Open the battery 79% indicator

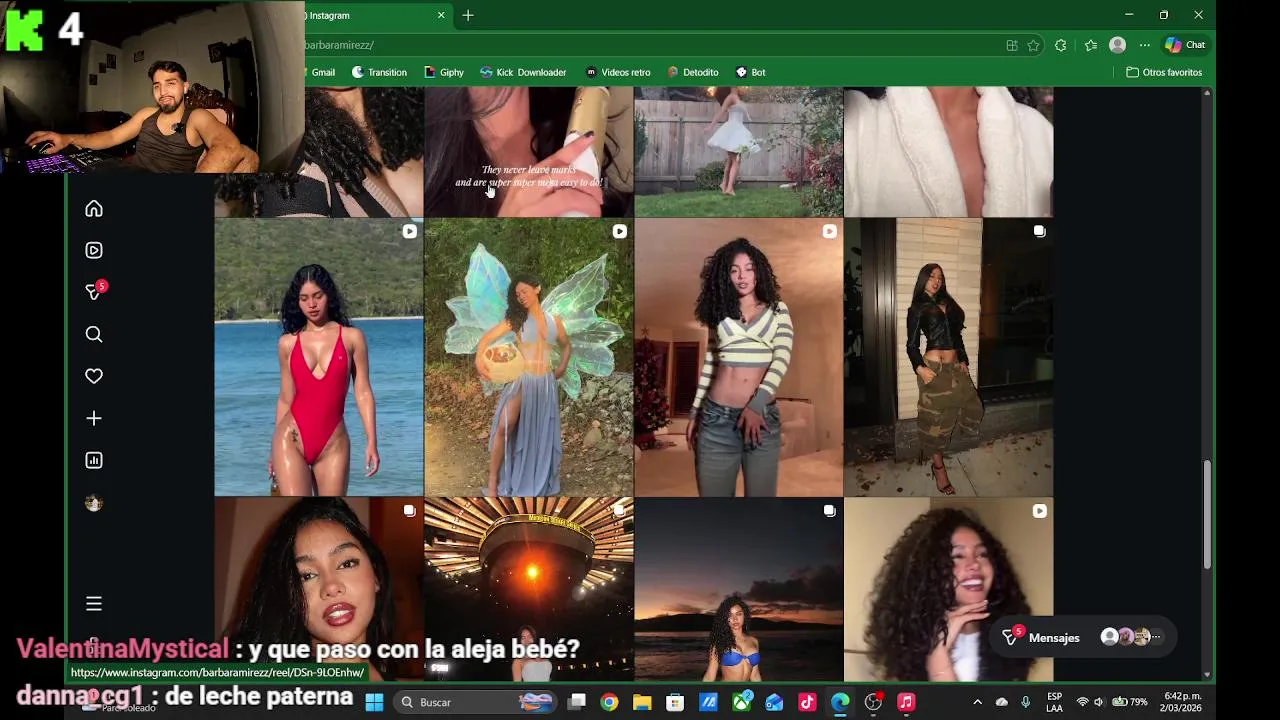[1130, 702]
